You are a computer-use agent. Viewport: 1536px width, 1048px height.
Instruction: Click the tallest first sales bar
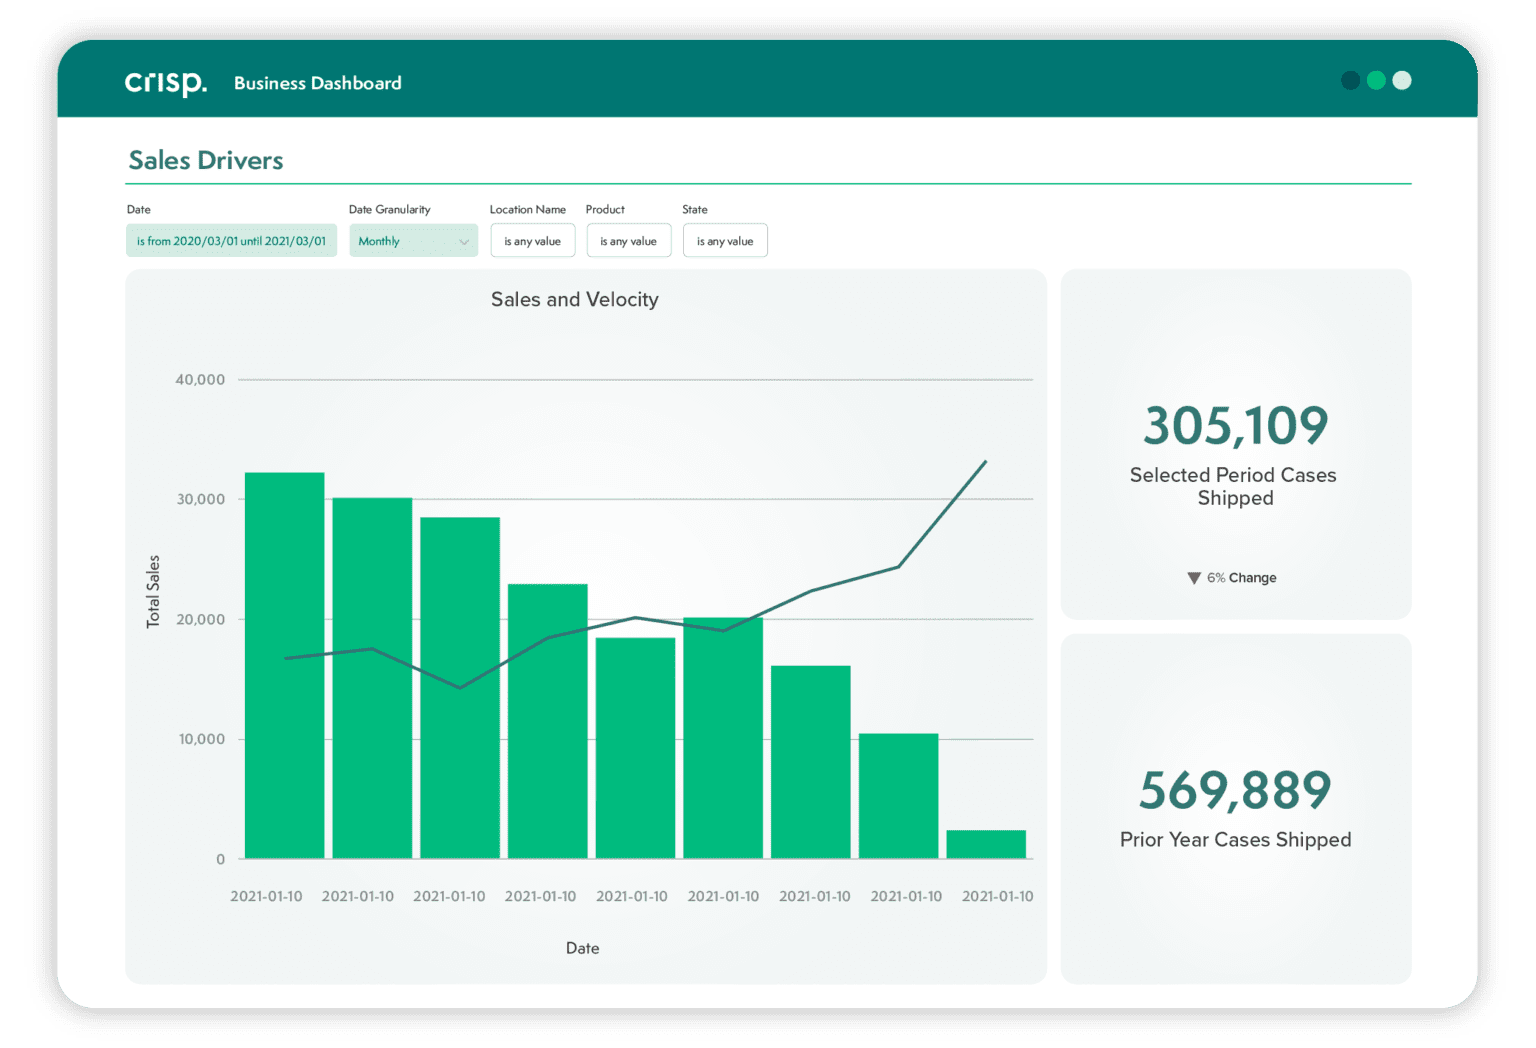click(284, 665)
